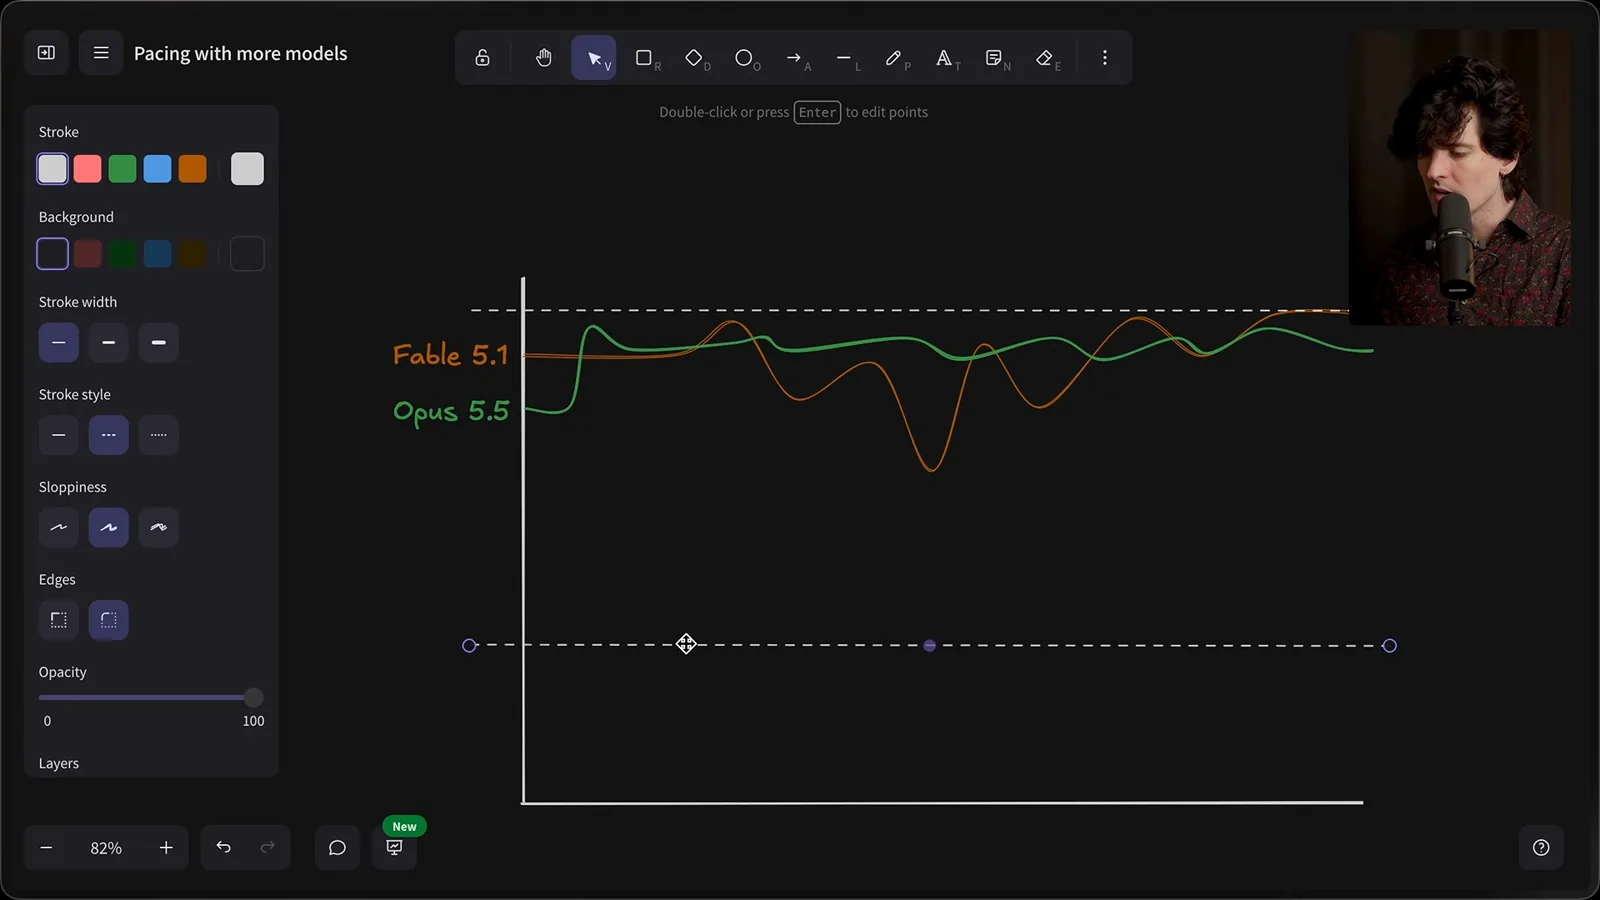Open the presentation mode New button

pos(395,847)
